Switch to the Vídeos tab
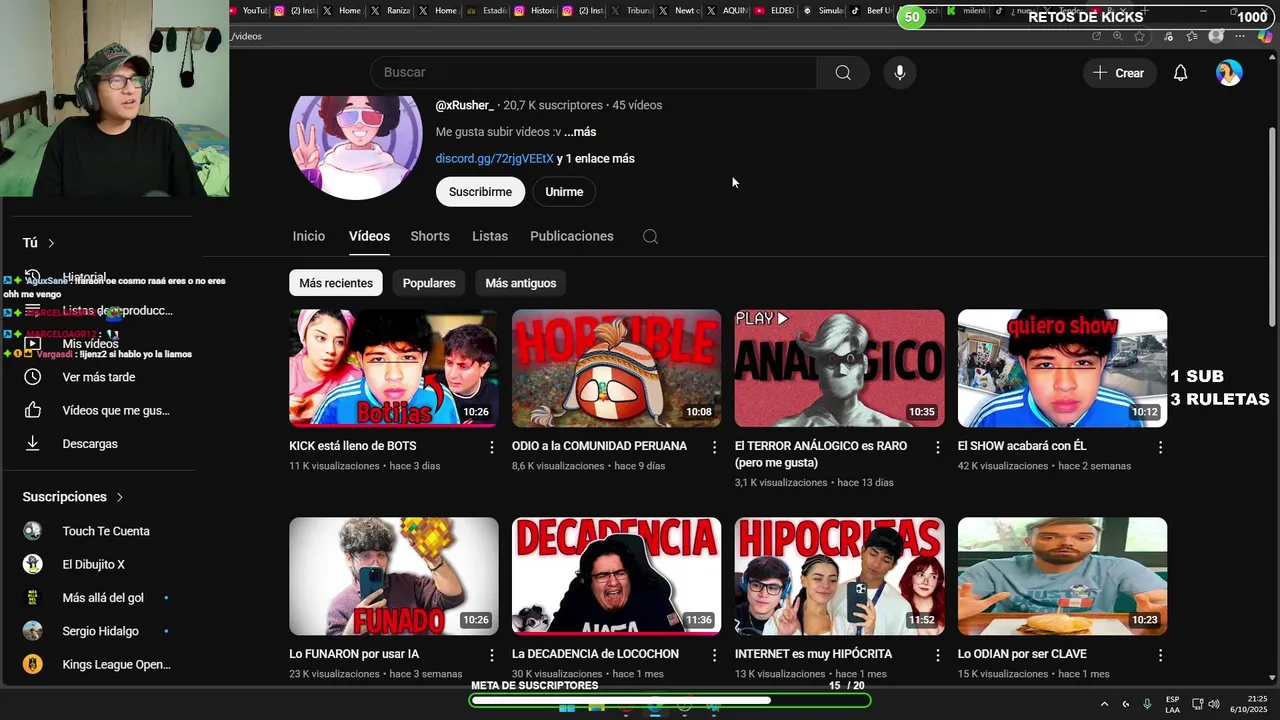The width and height of the screenshot is (1280, 720). click(369, 236)
